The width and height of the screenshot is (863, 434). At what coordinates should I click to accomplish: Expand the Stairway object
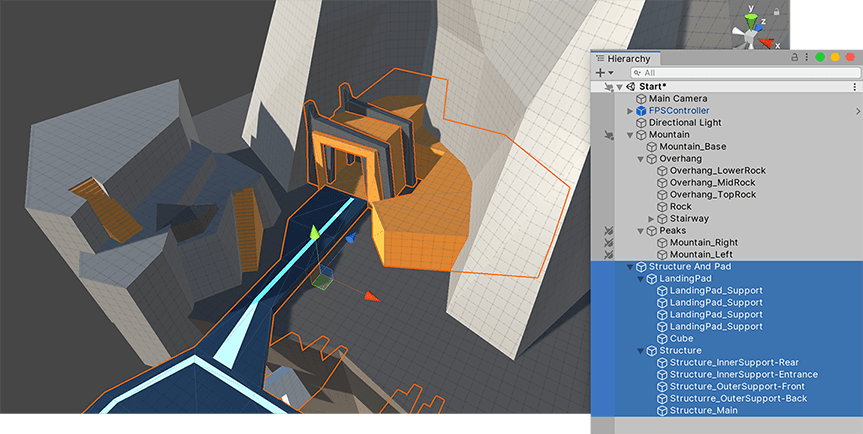[x=652, y=219]
